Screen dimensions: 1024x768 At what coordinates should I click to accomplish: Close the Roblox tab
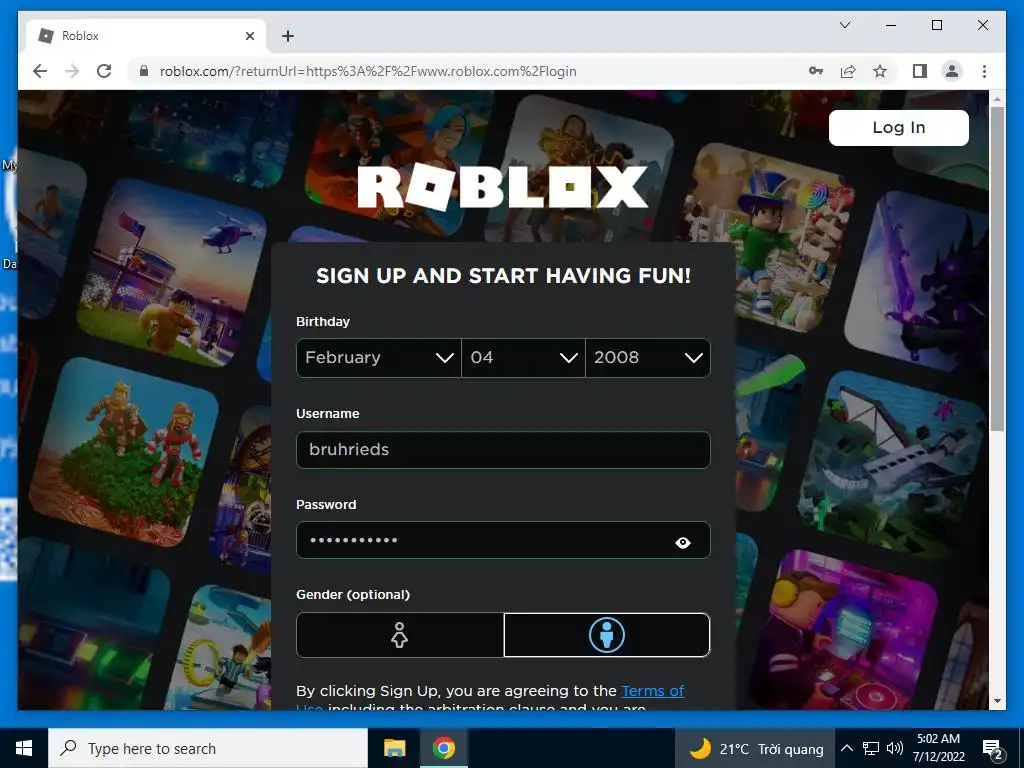(x=249, y=36)
